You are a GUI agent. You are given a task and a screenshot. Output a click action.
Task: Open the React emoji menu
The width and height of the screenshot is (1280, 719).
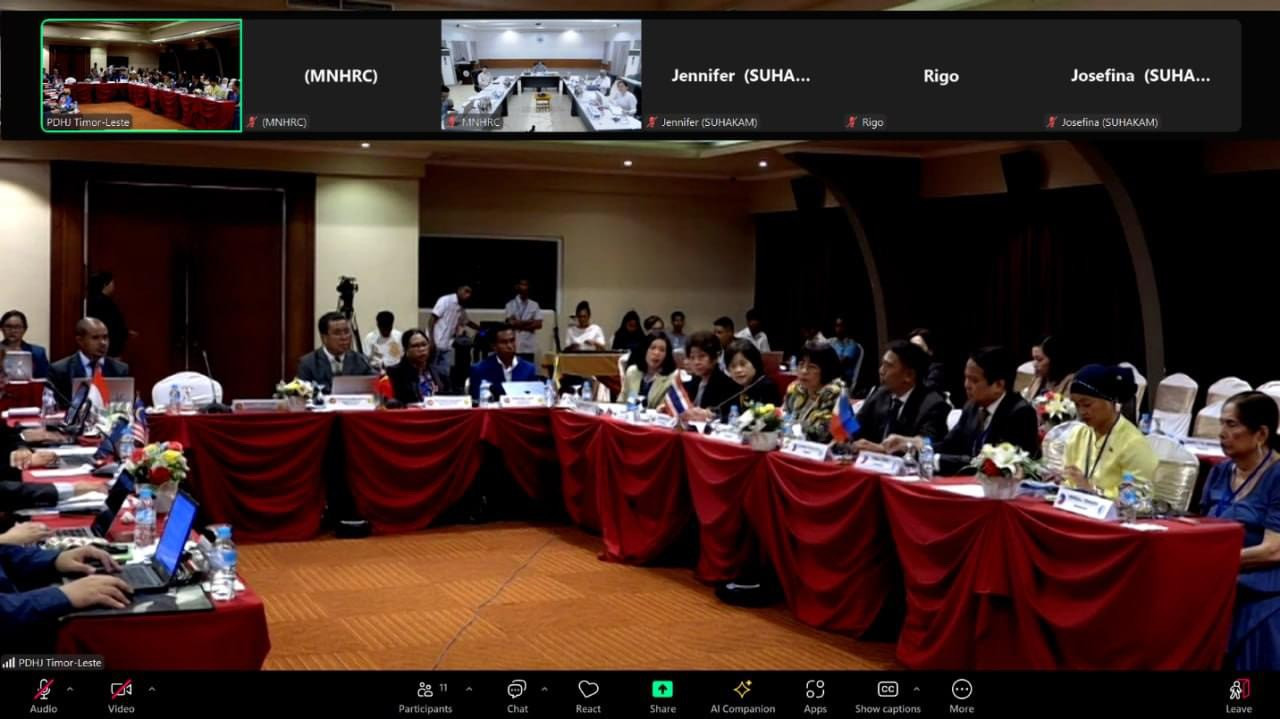pos(588,696)
